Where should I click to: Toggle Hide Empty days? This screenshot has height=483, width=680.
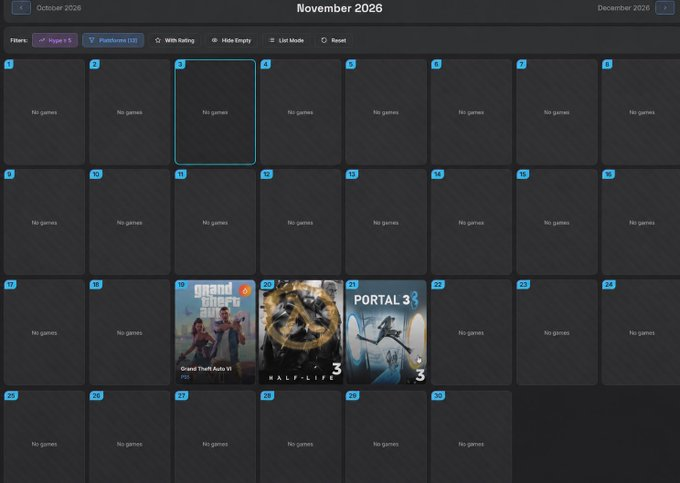pyautogui.click(x=232, y=40)
